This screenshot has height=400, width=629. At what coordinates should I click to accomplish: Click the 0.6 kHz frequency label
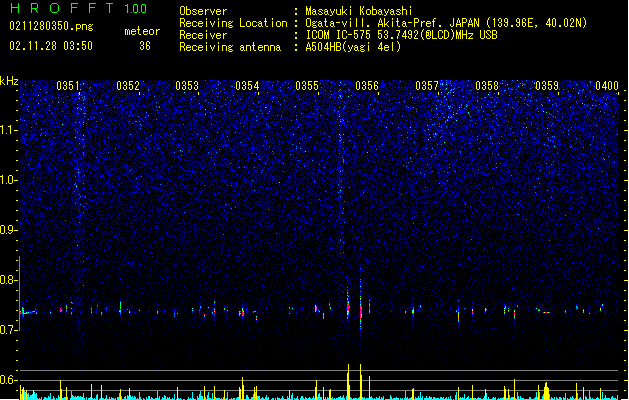click(x=9, y=380)
